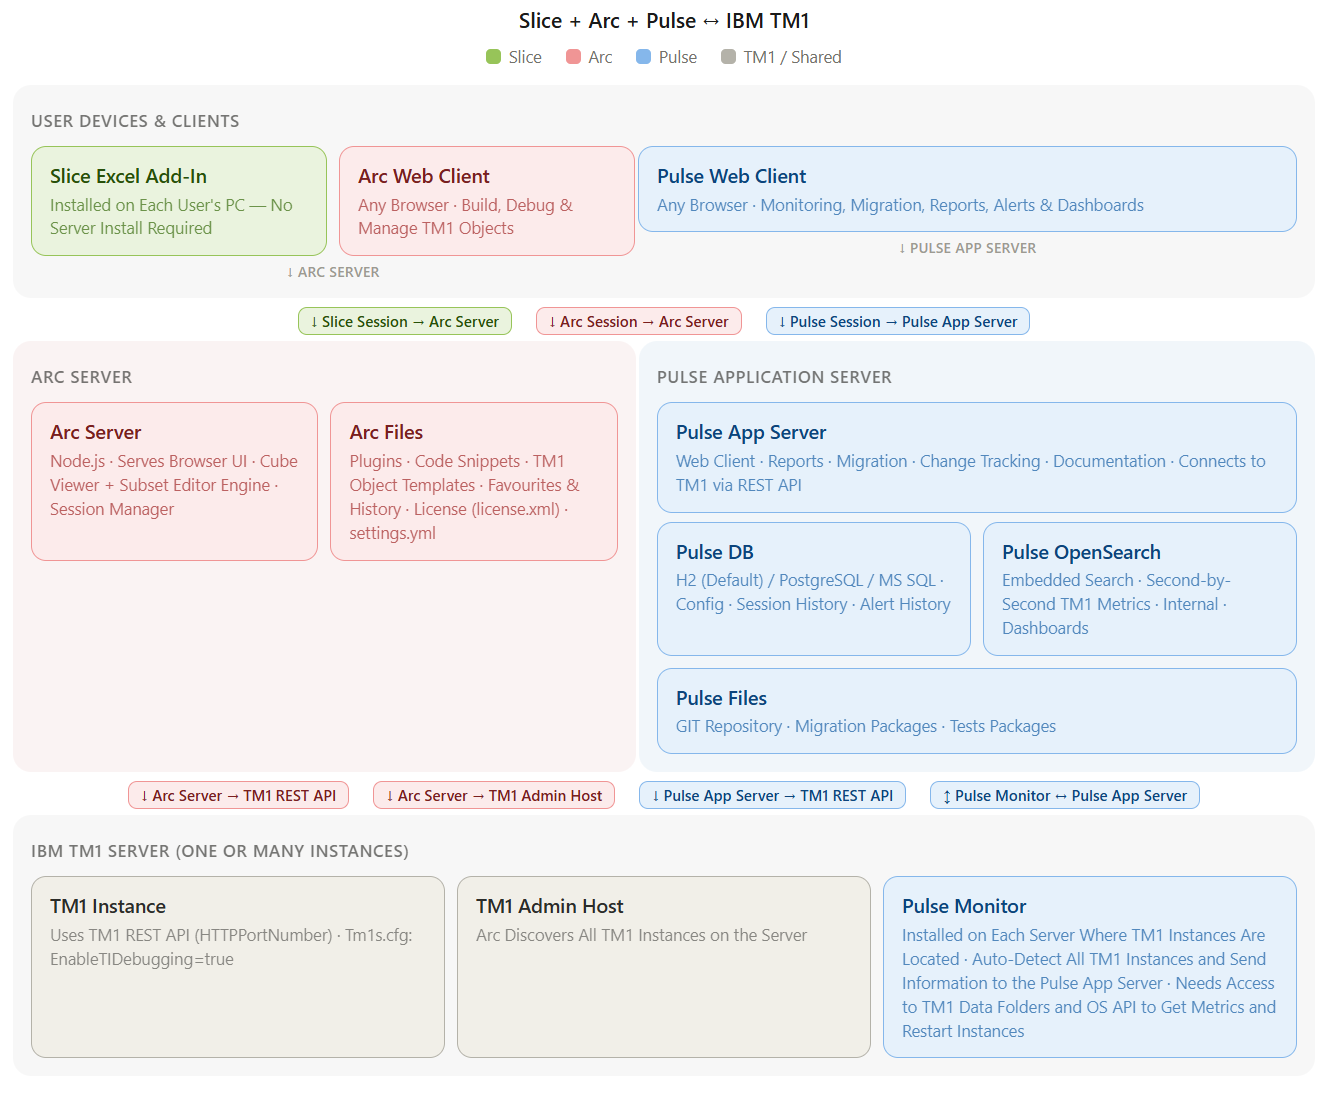Click the 'Arc' legend label text
The width and height of the screenshot is (1335, 1105).
coord(600,57)
